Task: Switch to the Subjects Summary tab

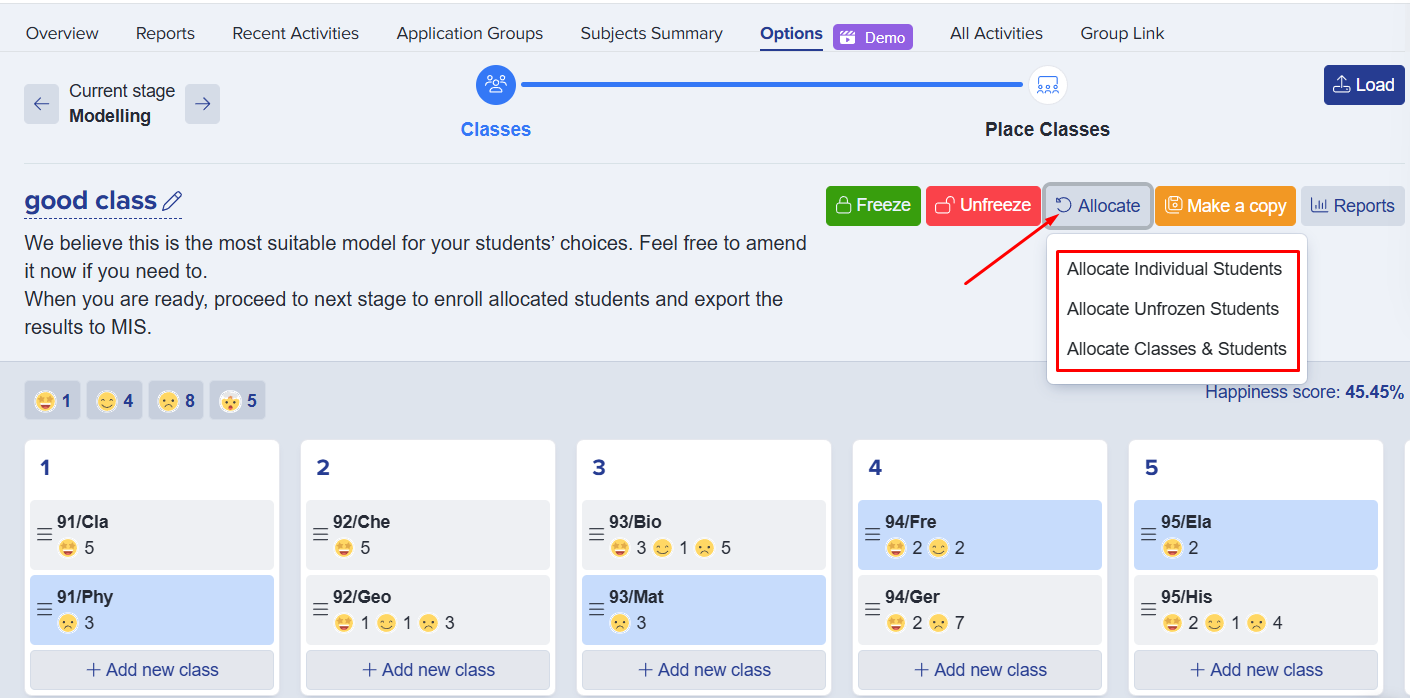Action: pos(651,32)
